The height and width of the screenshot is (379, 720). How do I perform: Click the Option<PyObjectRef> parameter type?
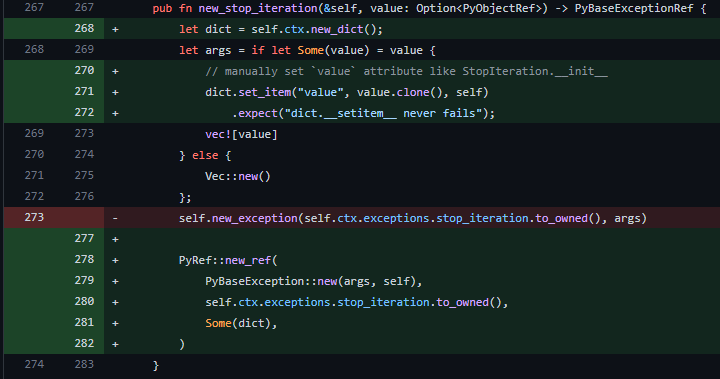tap(478, 8)
